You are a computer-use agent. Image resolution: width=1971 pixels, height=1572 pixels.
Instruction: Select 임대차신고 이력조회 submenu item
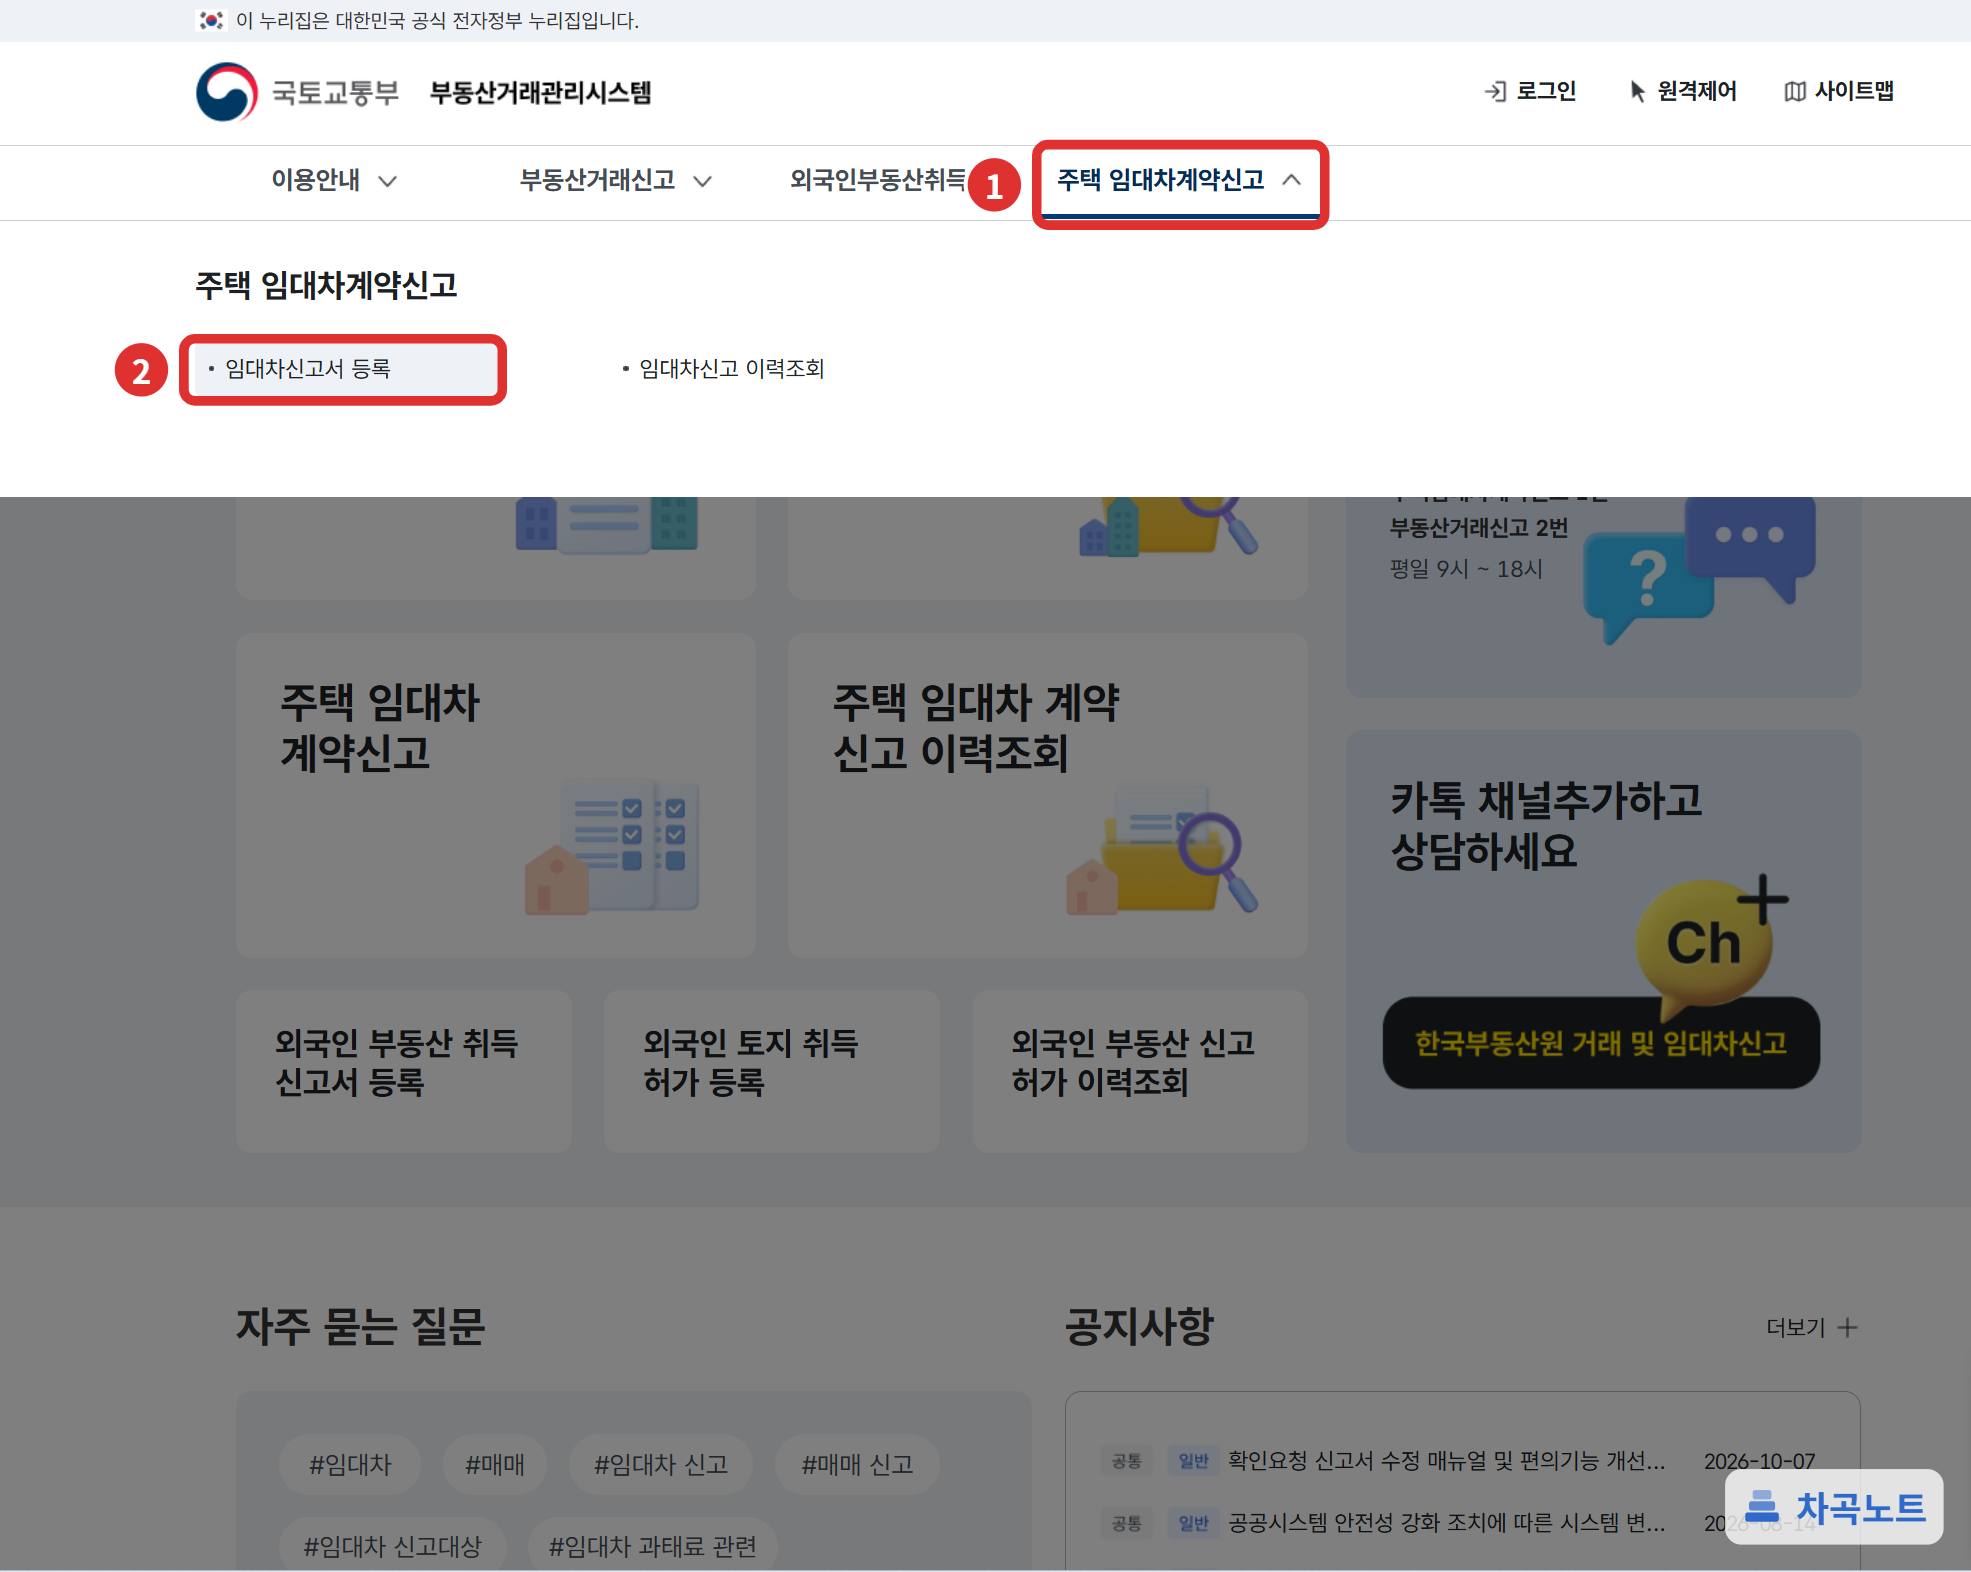coord(731,369)
